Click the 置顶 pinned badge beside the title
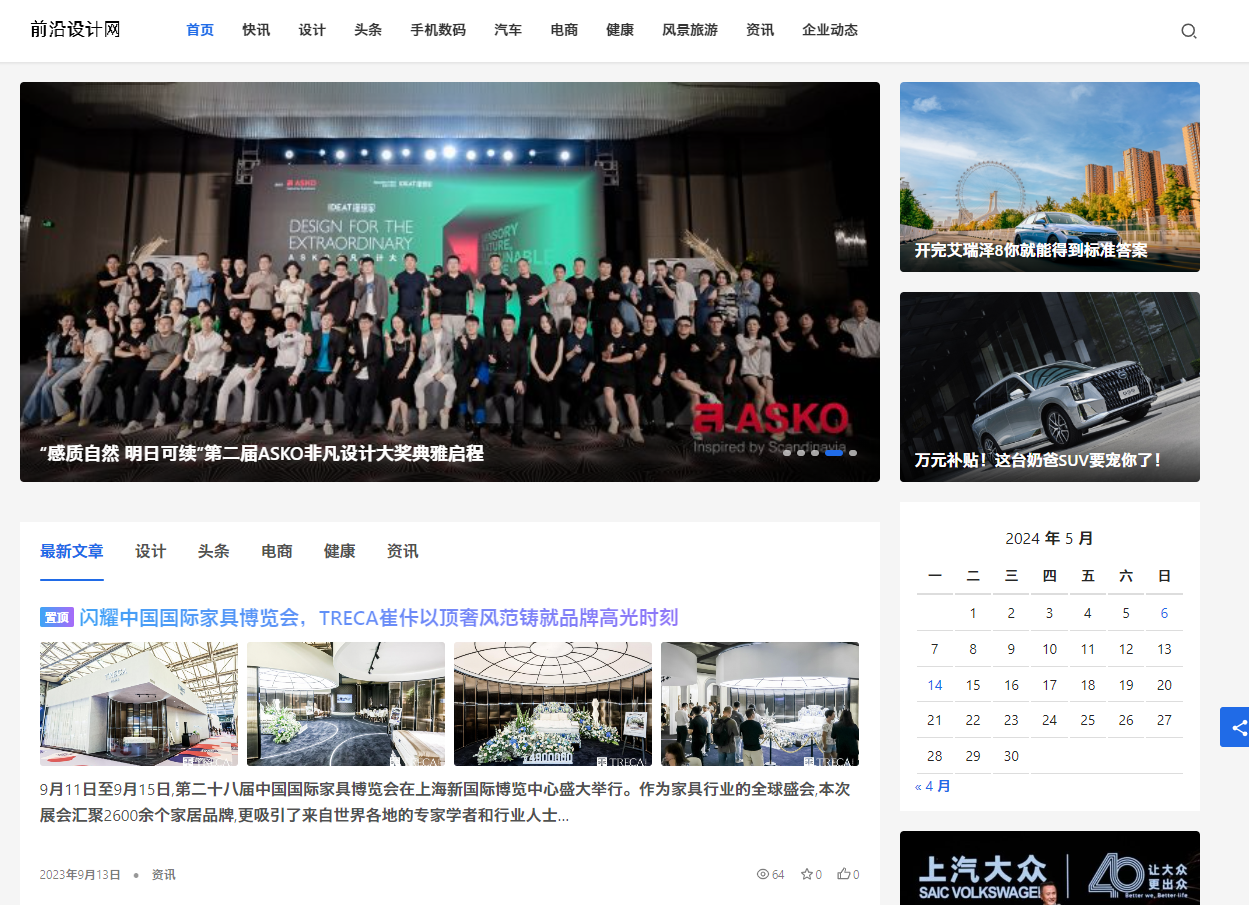This screenshot has height=905, width=1249. pos(57,617)
